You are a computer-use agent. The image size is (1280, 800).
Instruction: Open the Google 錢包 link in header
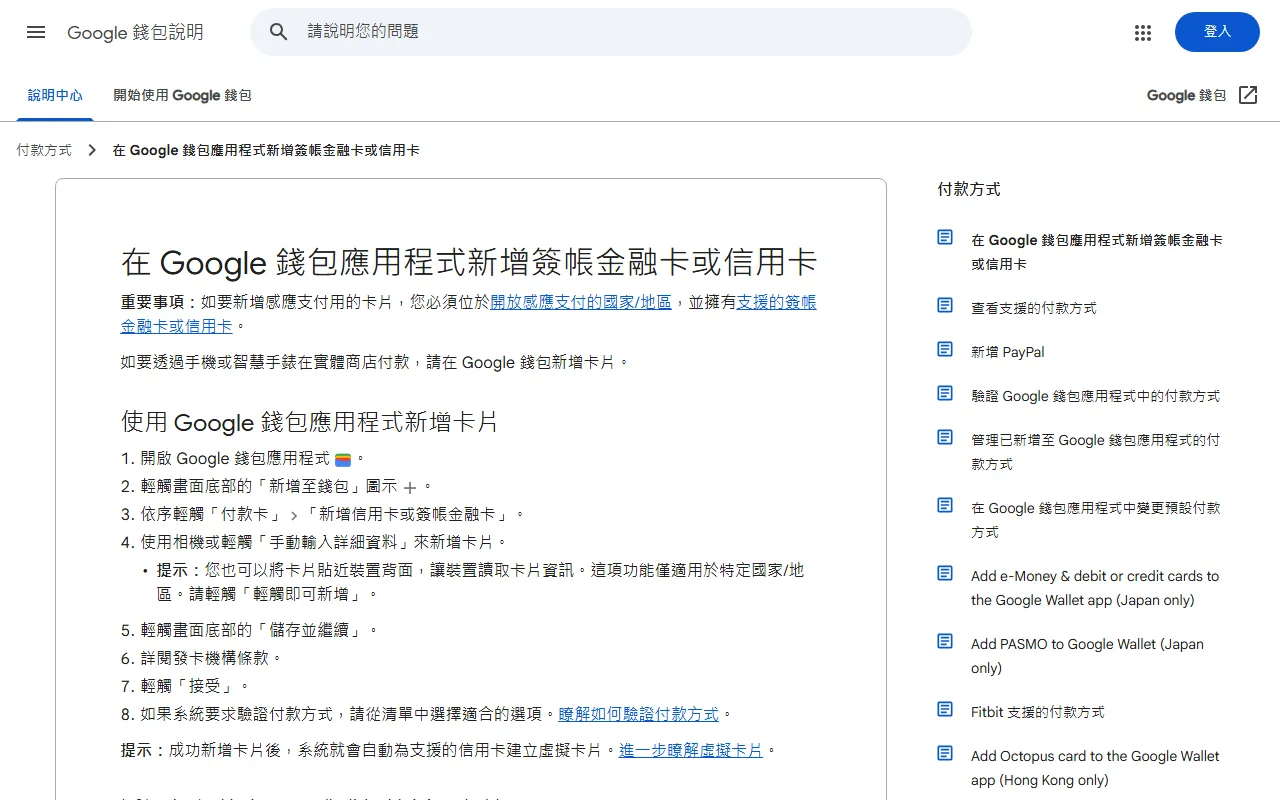(1186, 95)
